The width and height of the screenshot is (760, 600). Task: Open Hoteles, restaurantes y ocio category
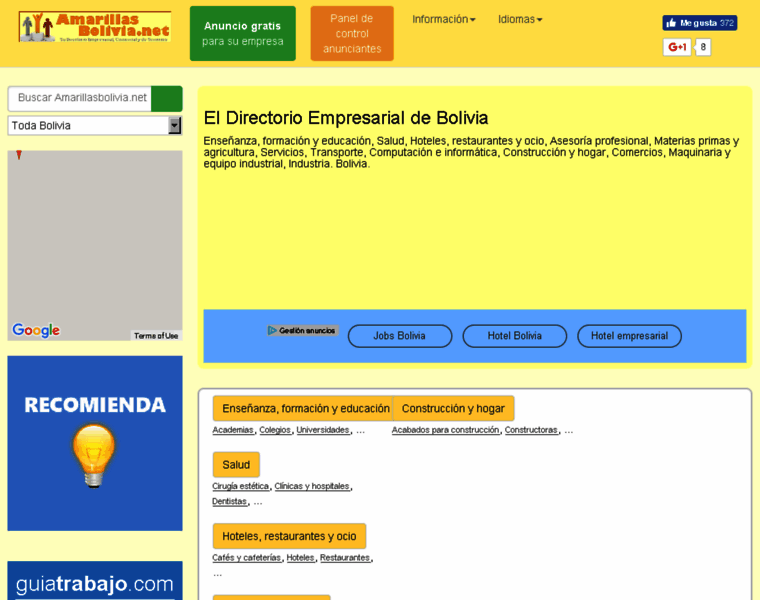tap(289, 536)
